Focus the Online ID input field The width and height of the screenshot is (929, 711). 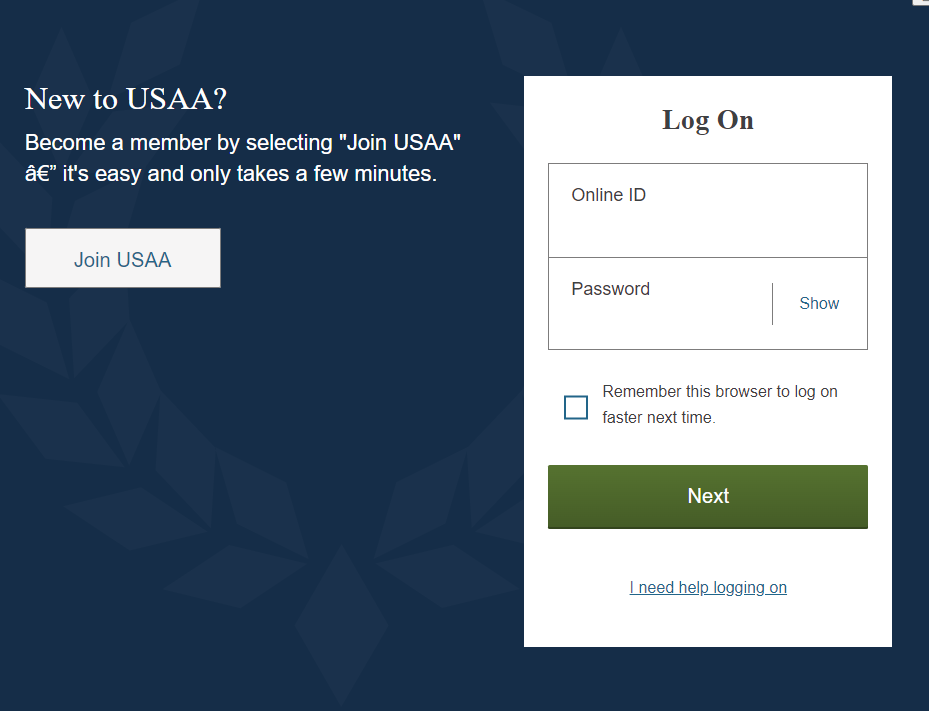point(707,225)
